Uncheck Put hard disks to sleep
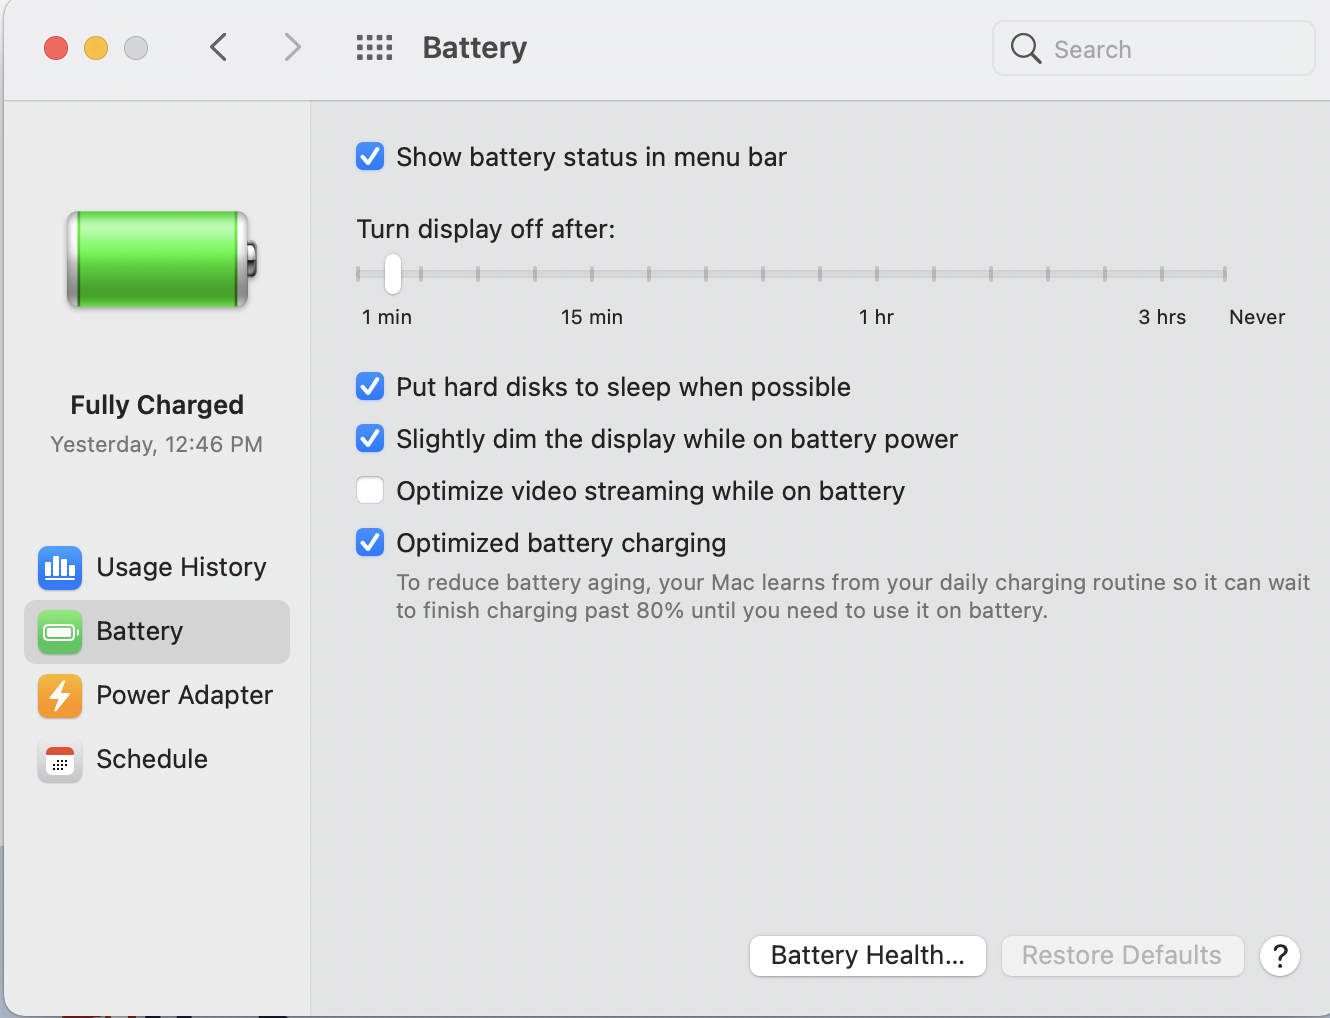Screen dimensions: 1330x1018 tap(370, 387)
